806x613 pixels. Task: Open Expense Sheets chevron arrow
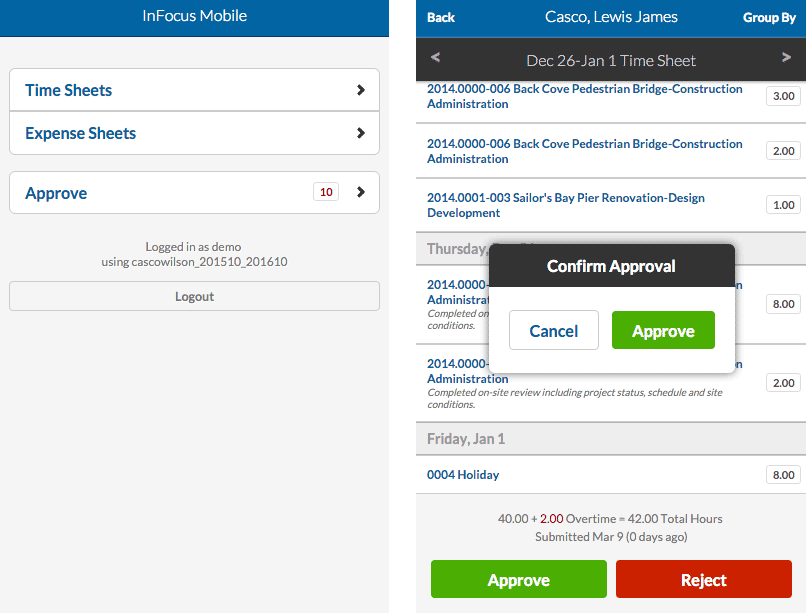click(360, 133)
